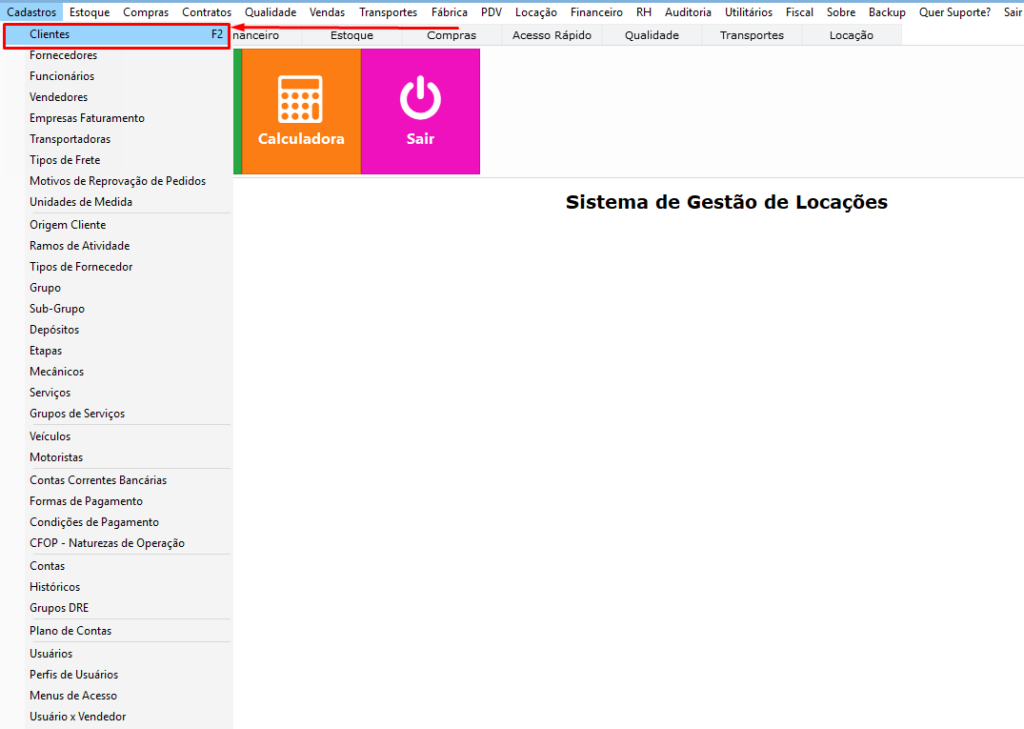
Task: Open the Compras tab
Action: pos(451,35)
